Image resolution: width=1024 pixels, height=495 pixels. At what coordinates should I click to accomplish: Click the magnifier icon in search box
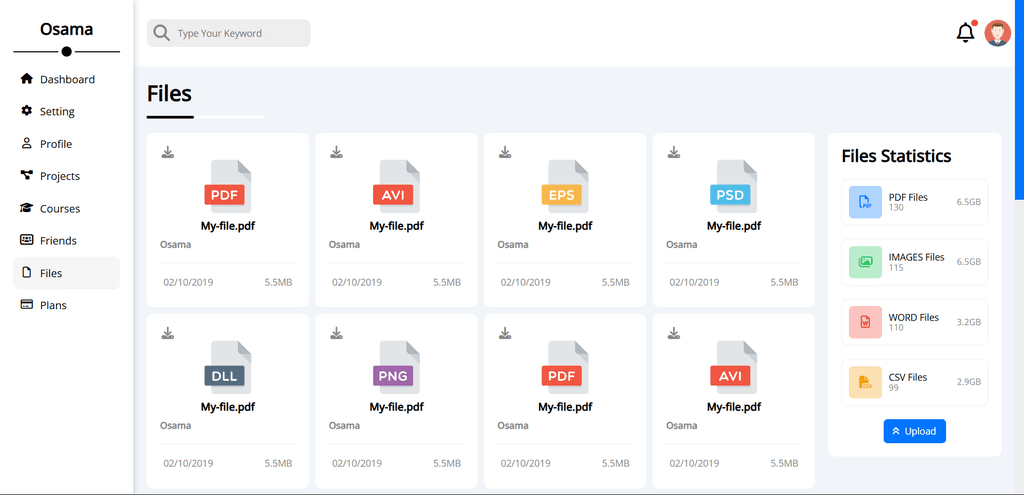pos(162,33)
